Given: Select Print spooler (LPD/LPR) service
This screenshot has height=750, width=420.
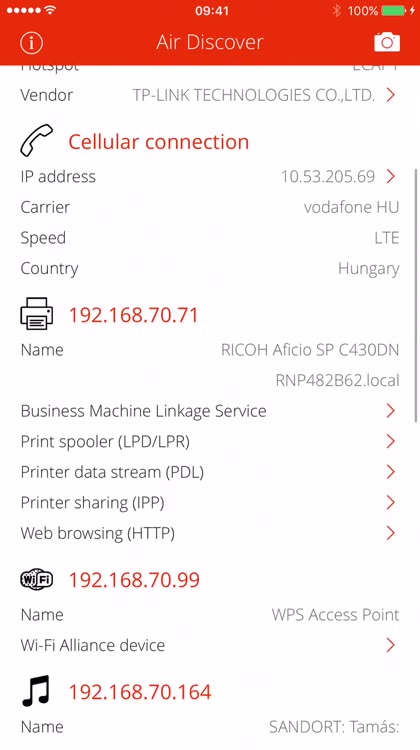Looking at the screenshot, I should 209,441.
